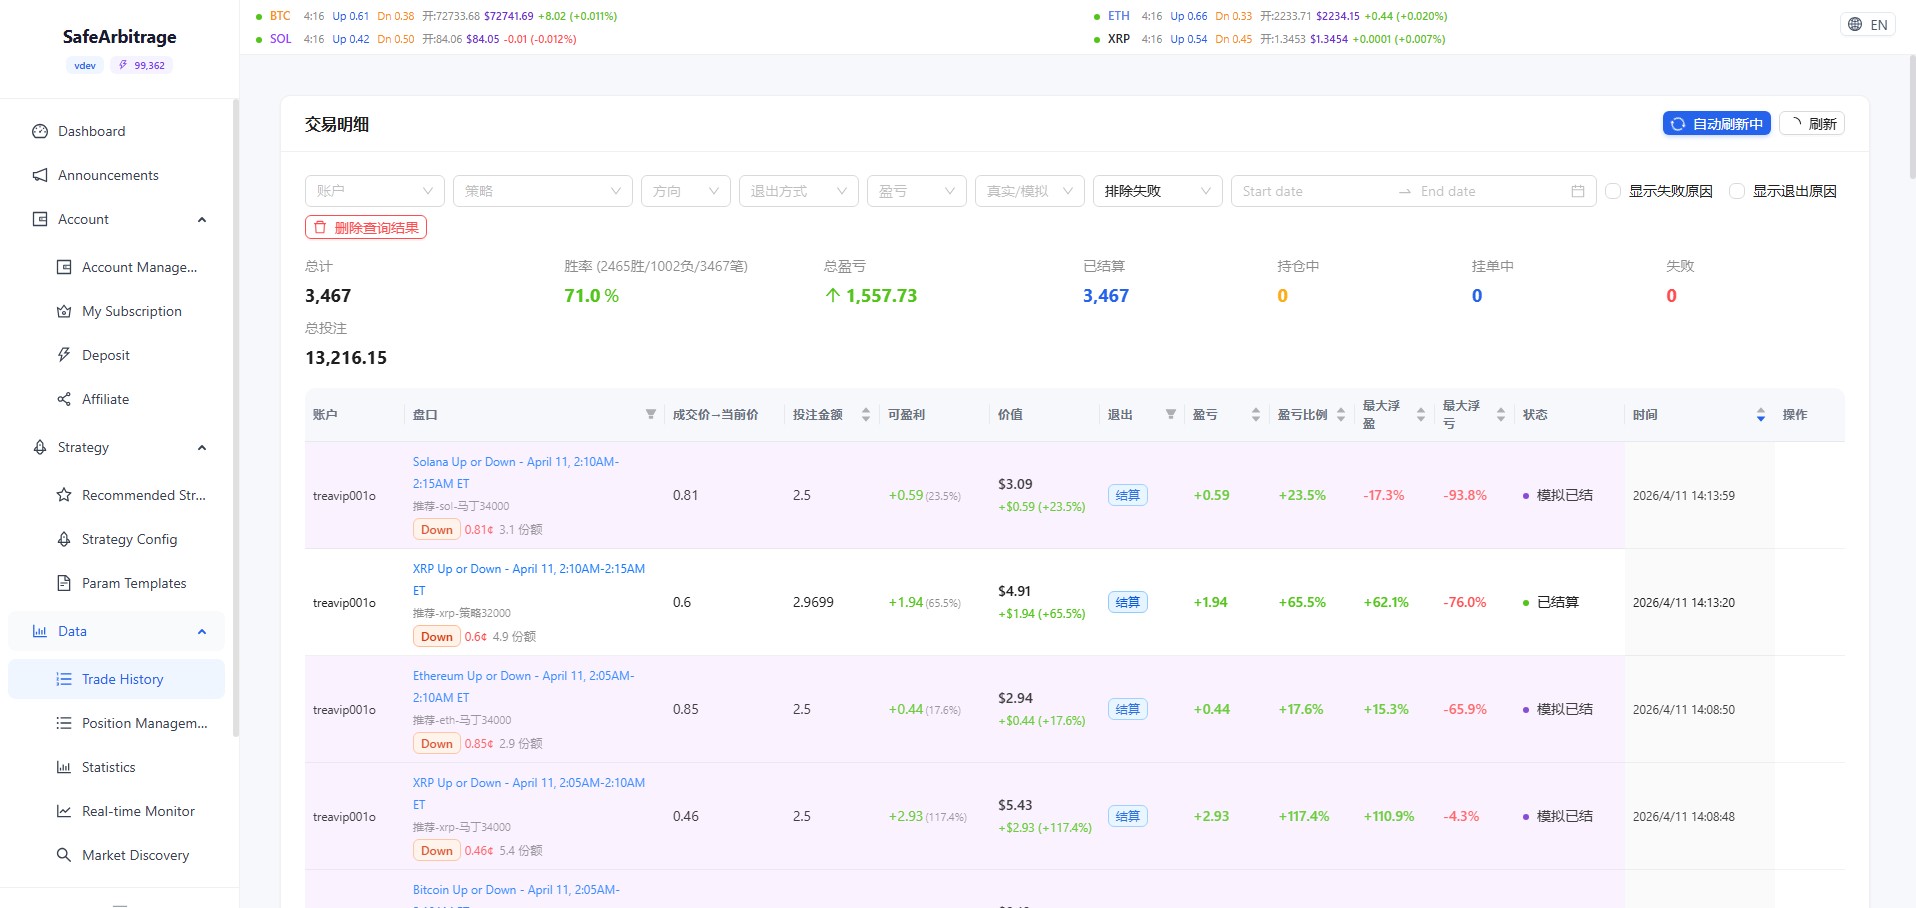
Task: Open Position Management in sidebar
Action: coord(144,723)
